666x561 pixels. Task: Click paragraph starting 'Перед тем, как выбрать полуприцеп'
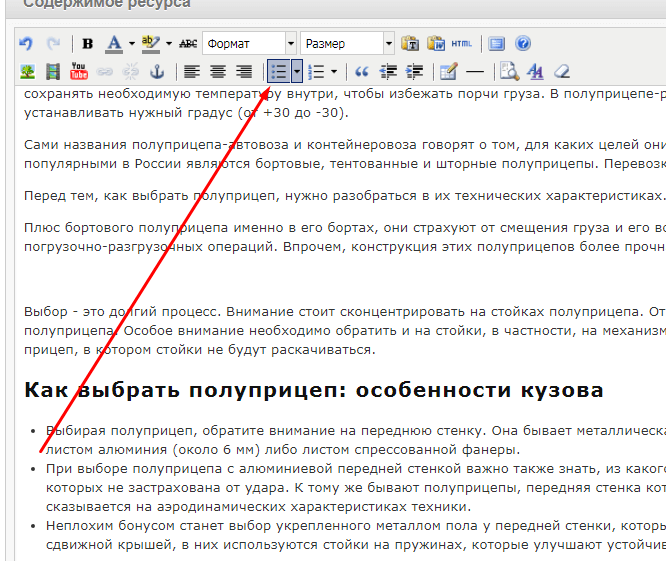[345, 196]
